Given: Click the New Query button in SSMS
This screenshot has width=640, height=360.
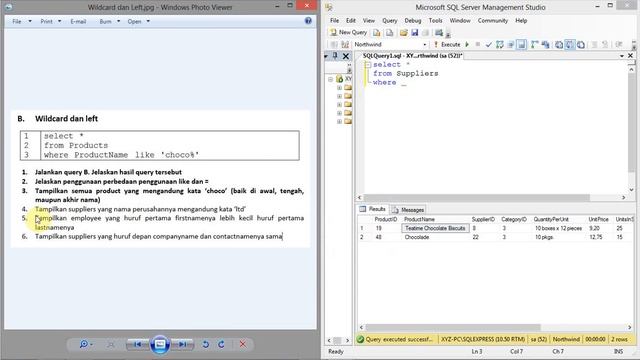Looking at the screenshot, I should pos(348,32).
